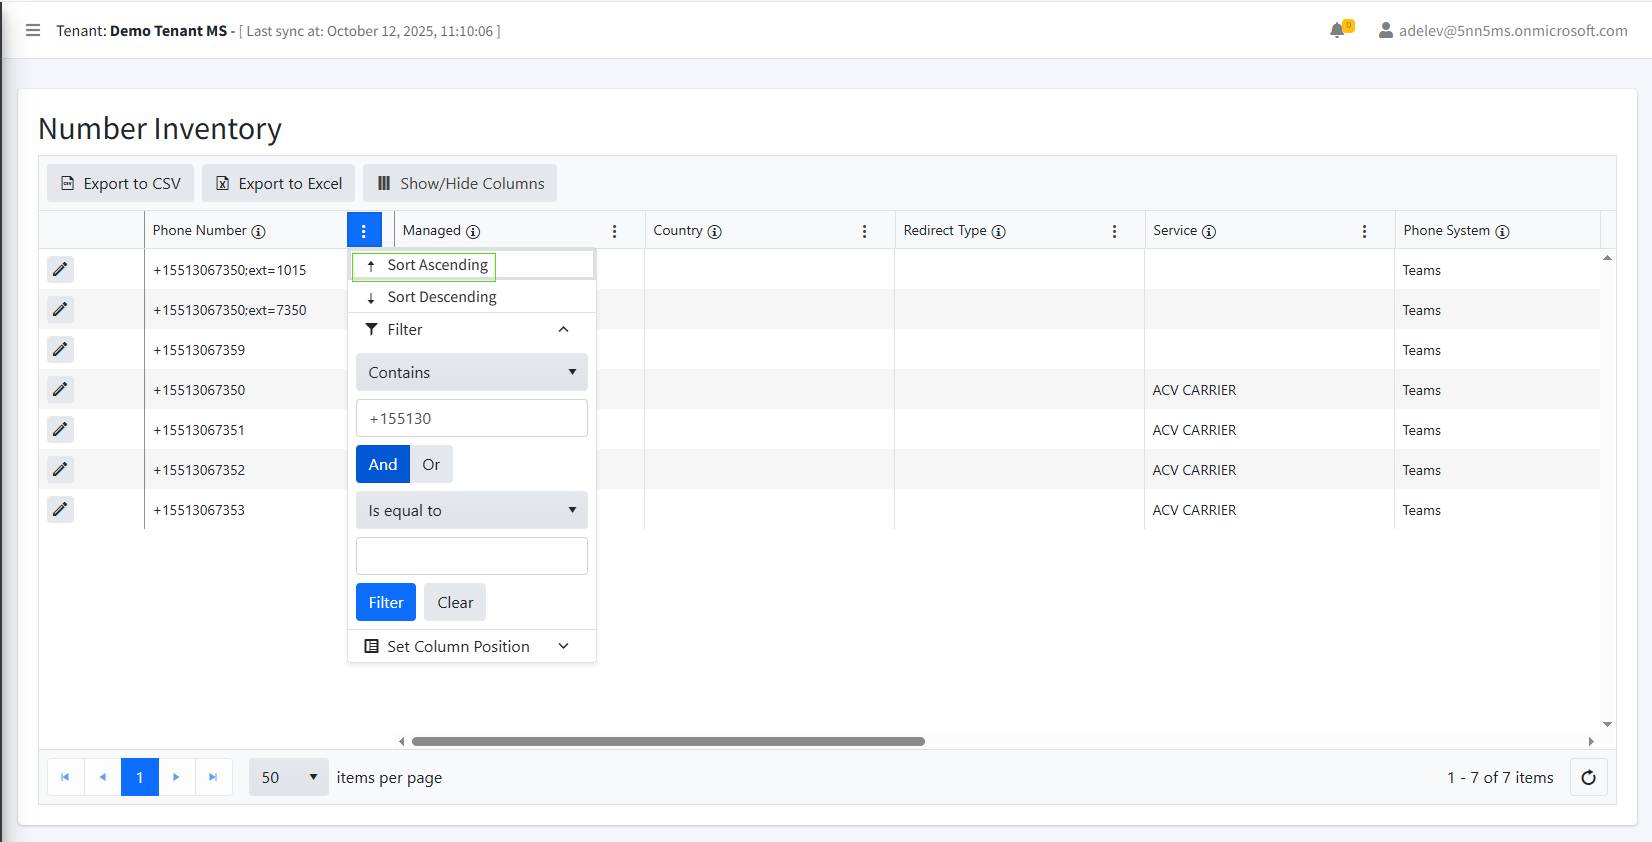This screenshot has height=842, width=1652.
Task: Change the items per page dropdown
Action: coord(288,777)
